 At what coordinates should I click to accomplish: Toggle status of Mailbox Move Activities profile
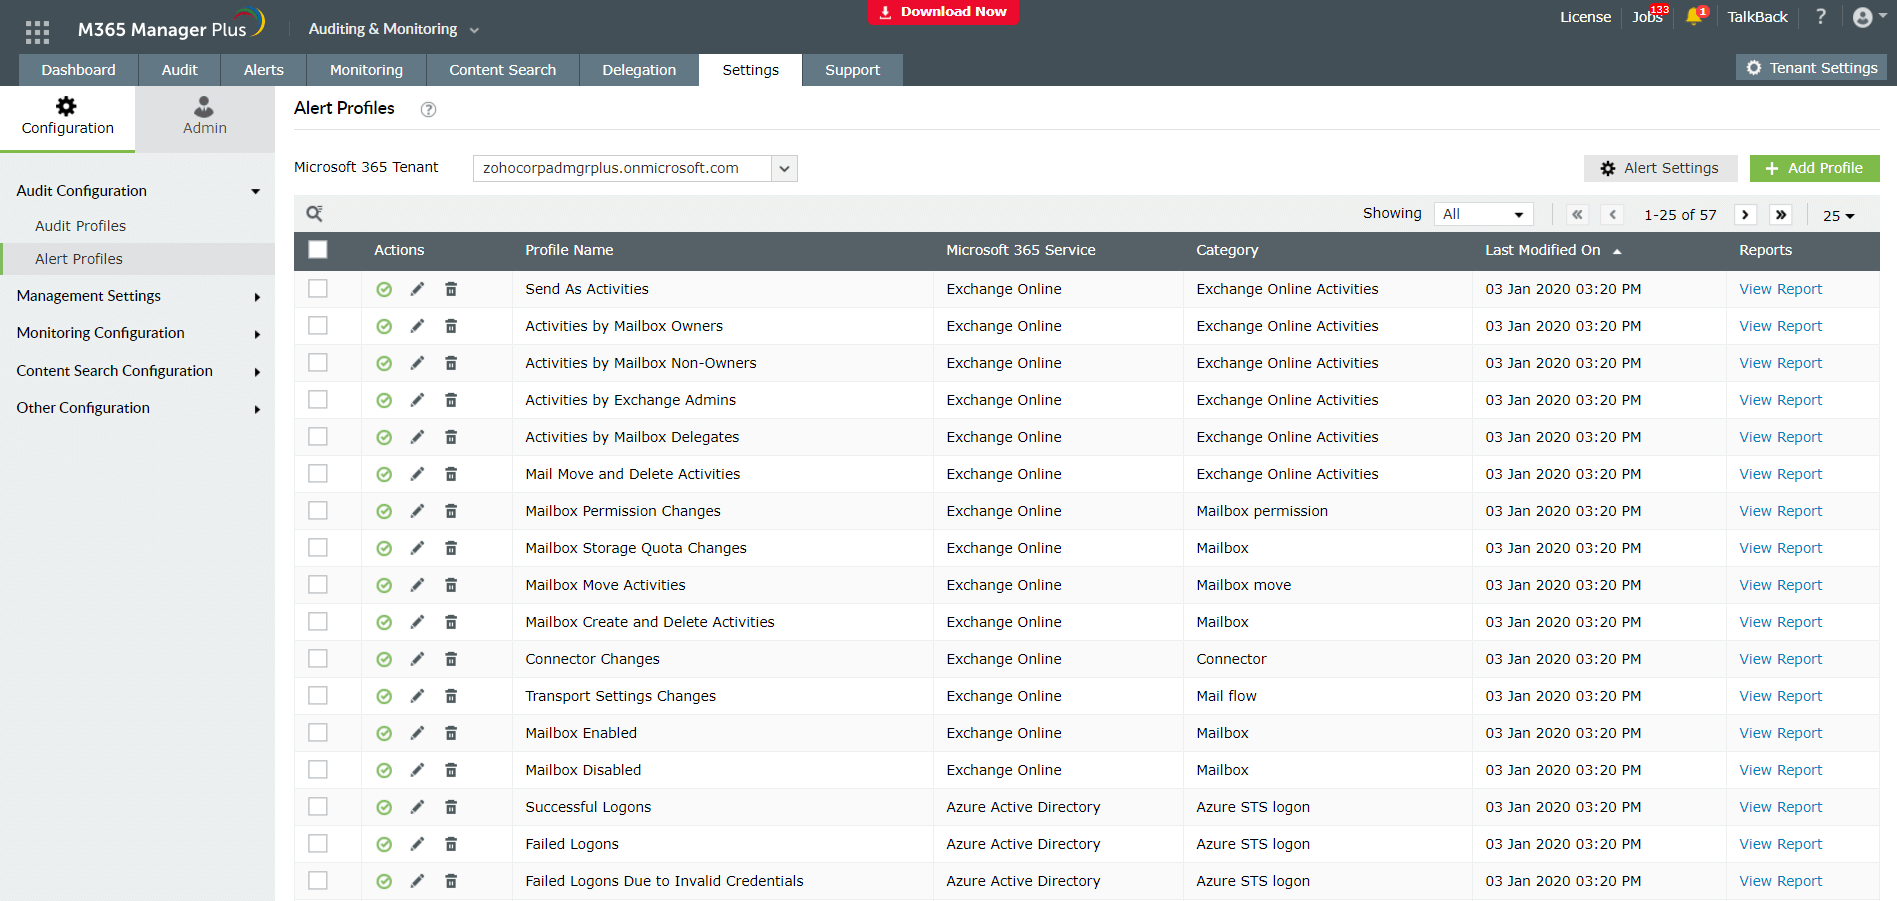[x=384, y=585]
